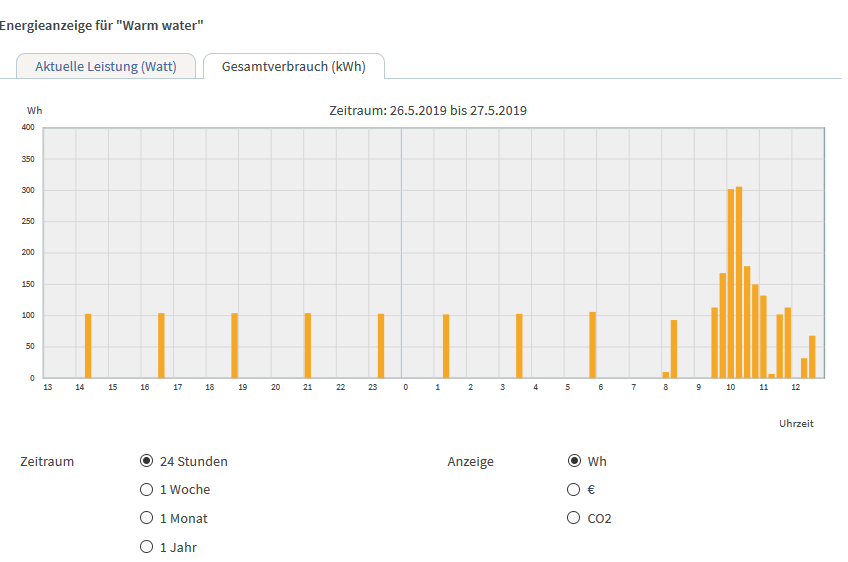Screen dimensions: 848x562
Task: Click the tiny bar at 8 o'clock
Action: pos(666,375)
